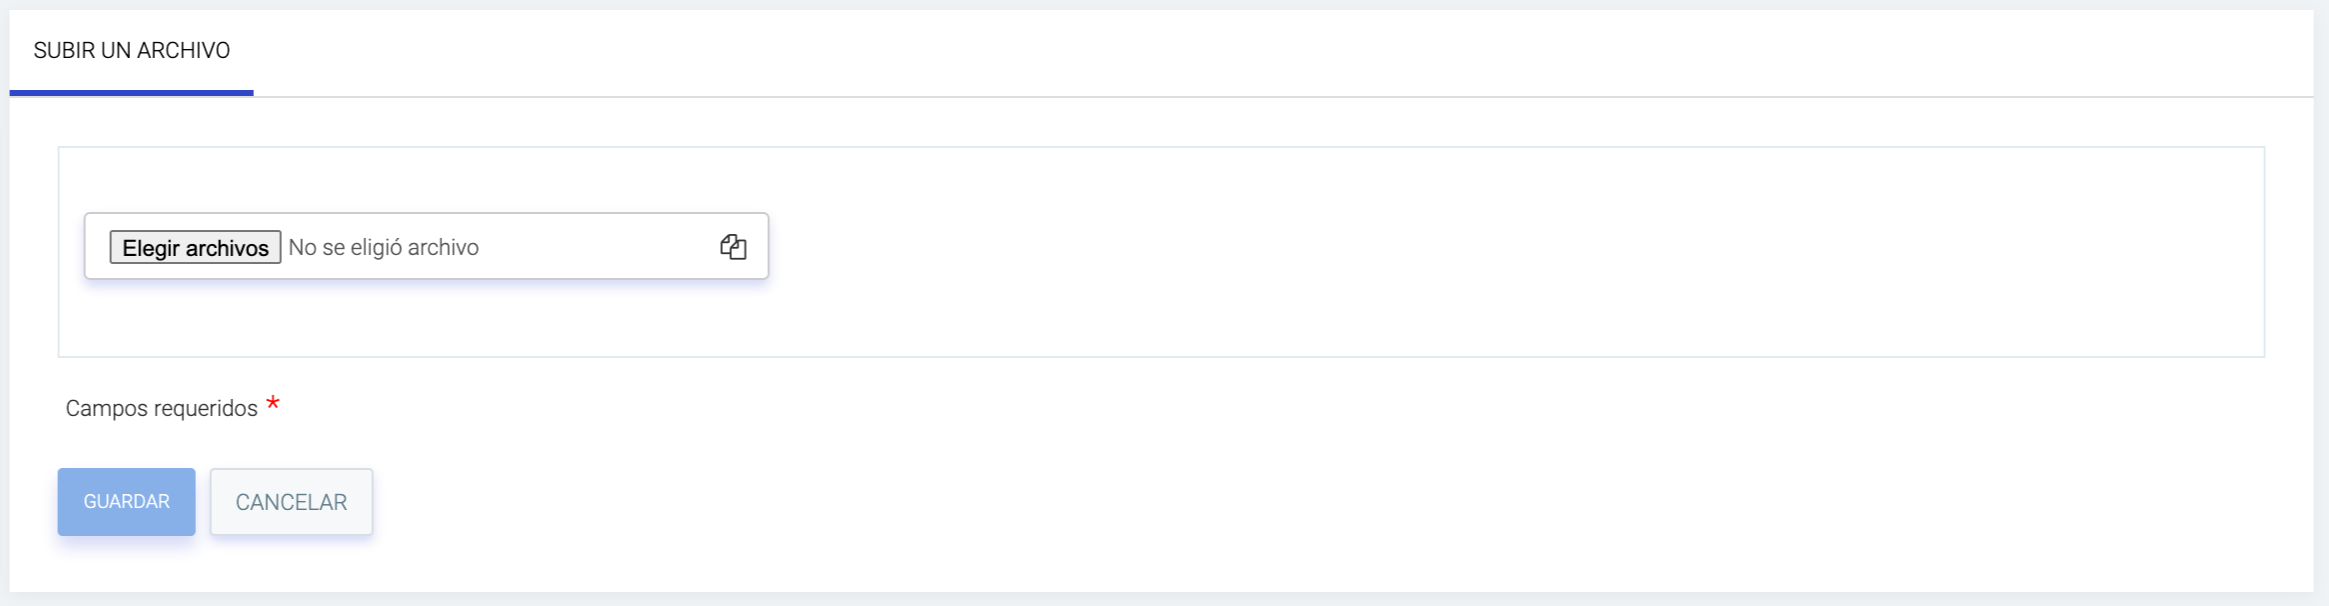Image resolution: width=2329 pixels, height=606 pixels.
Task: Click the files icon in upload field
Action: click(x=733, y=247)
